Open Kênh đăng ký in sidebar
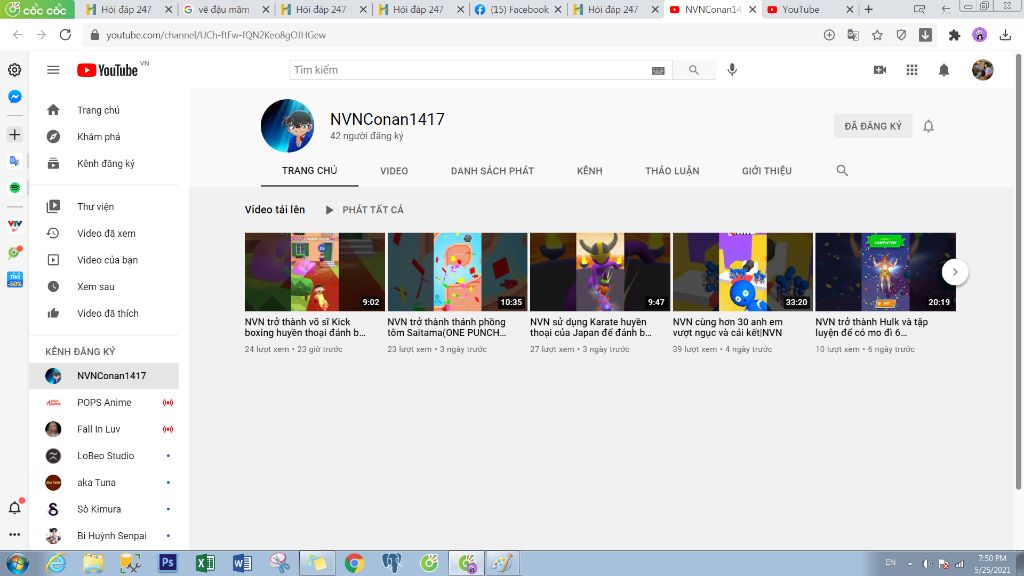1024x576 pixels. point(104,163)
